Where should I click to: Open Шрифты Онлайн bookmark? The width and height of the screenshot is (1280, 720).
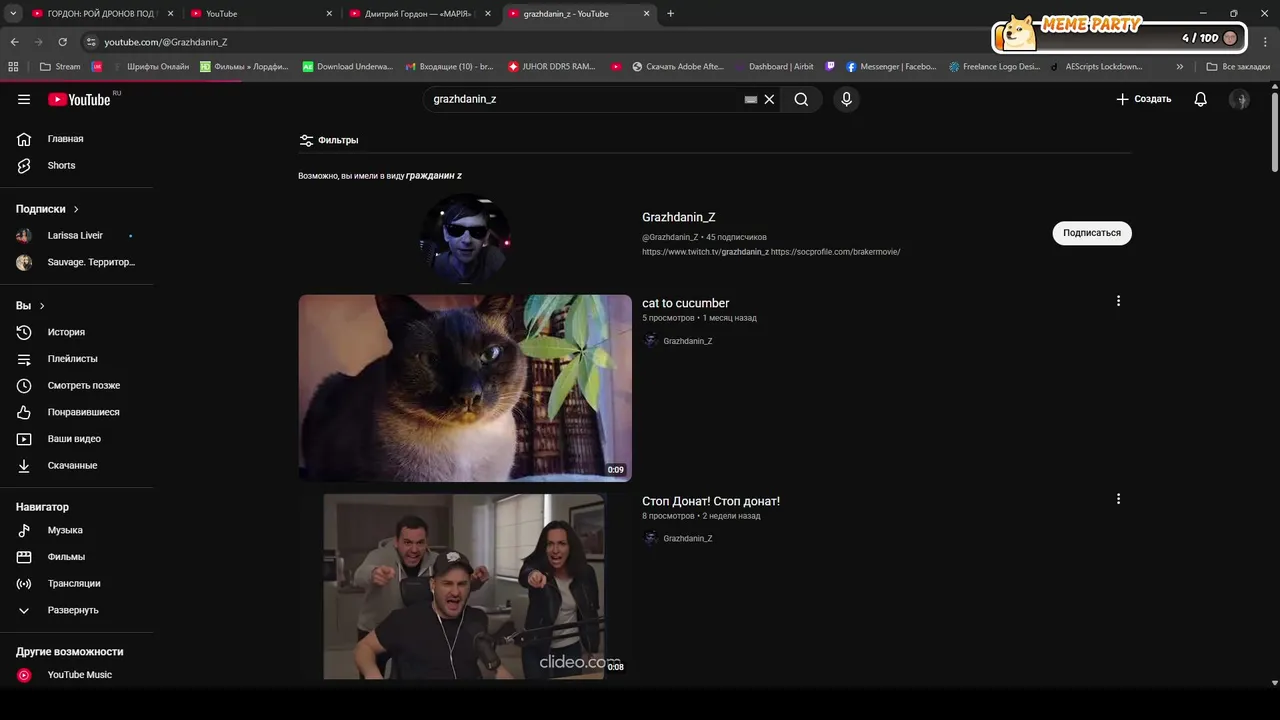click(150, 67)
